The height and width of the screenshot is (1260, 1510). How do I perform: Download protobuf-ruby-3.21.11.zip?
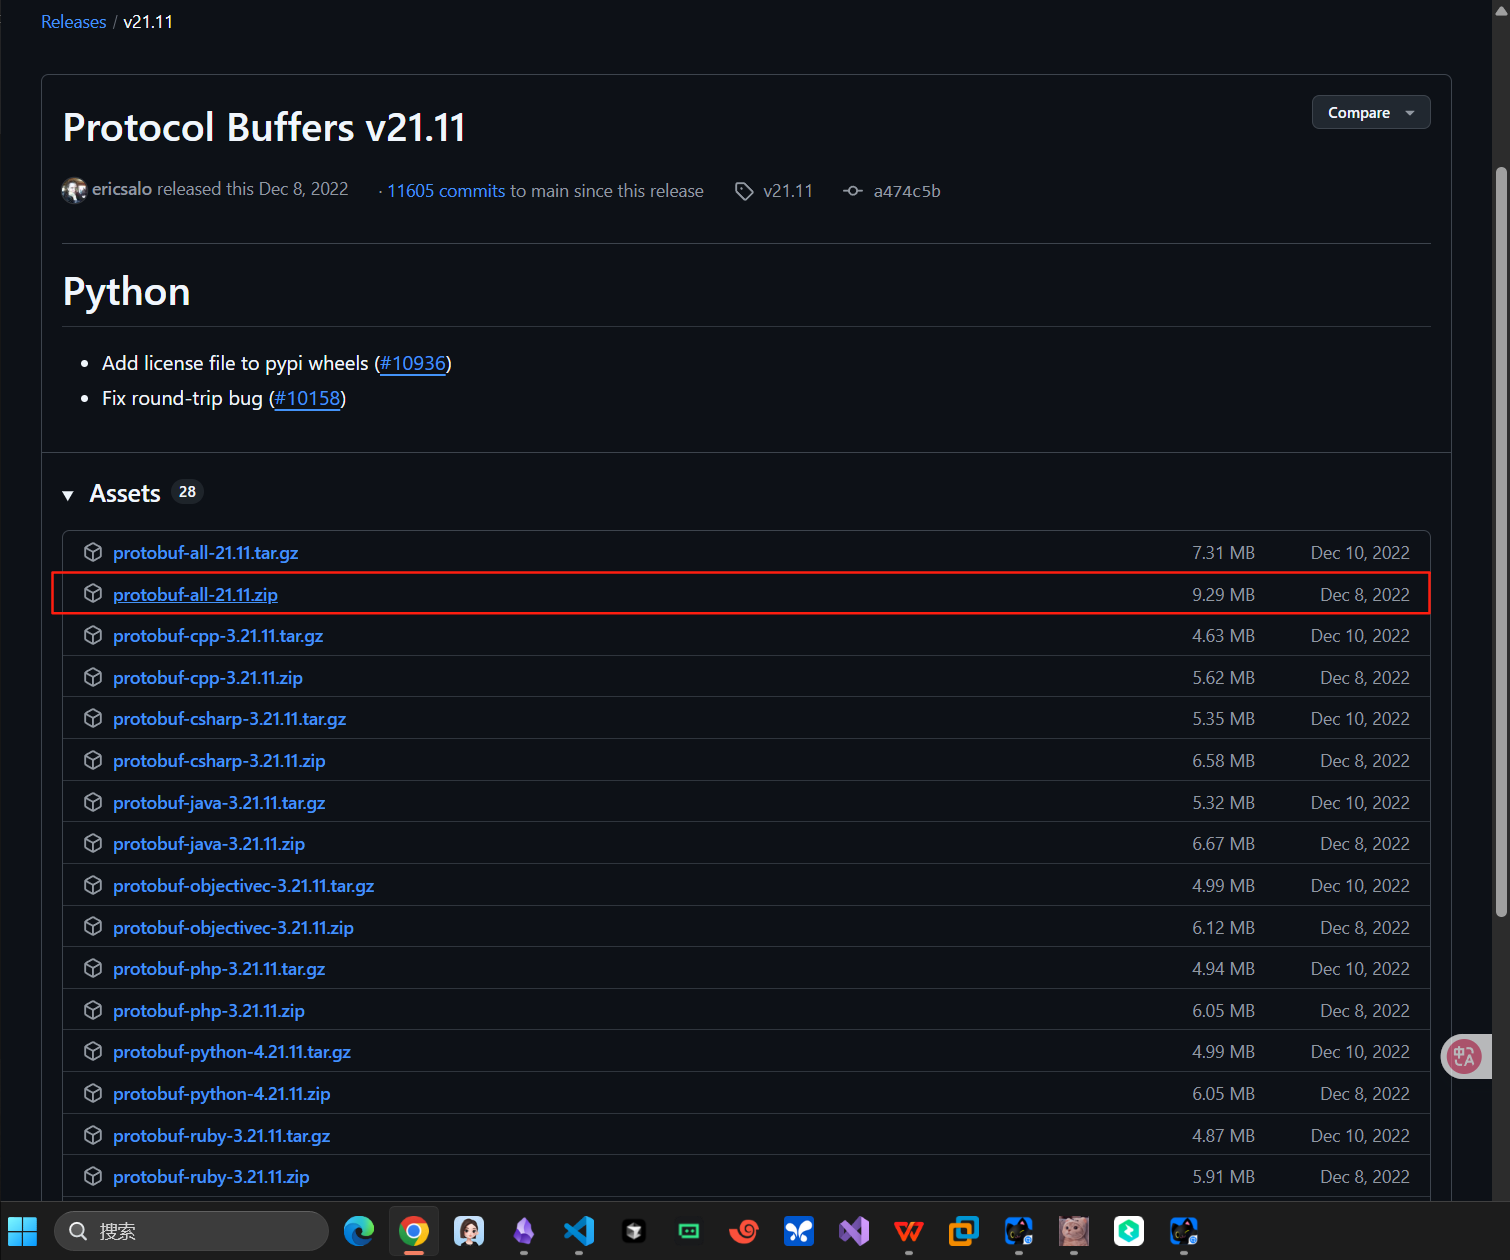coord(211,1177)
